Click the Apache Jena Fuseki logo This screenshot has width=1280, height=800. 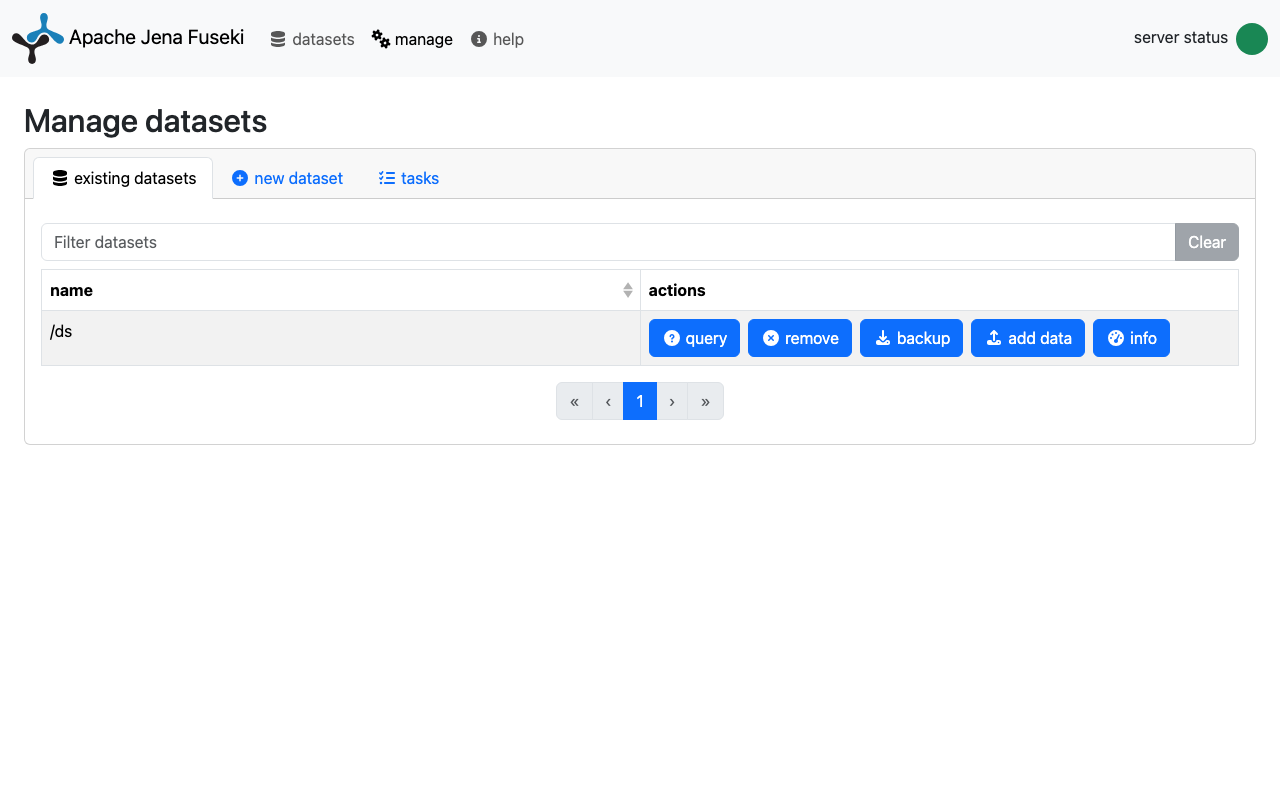pyautogui.click(x=38, y=38)
